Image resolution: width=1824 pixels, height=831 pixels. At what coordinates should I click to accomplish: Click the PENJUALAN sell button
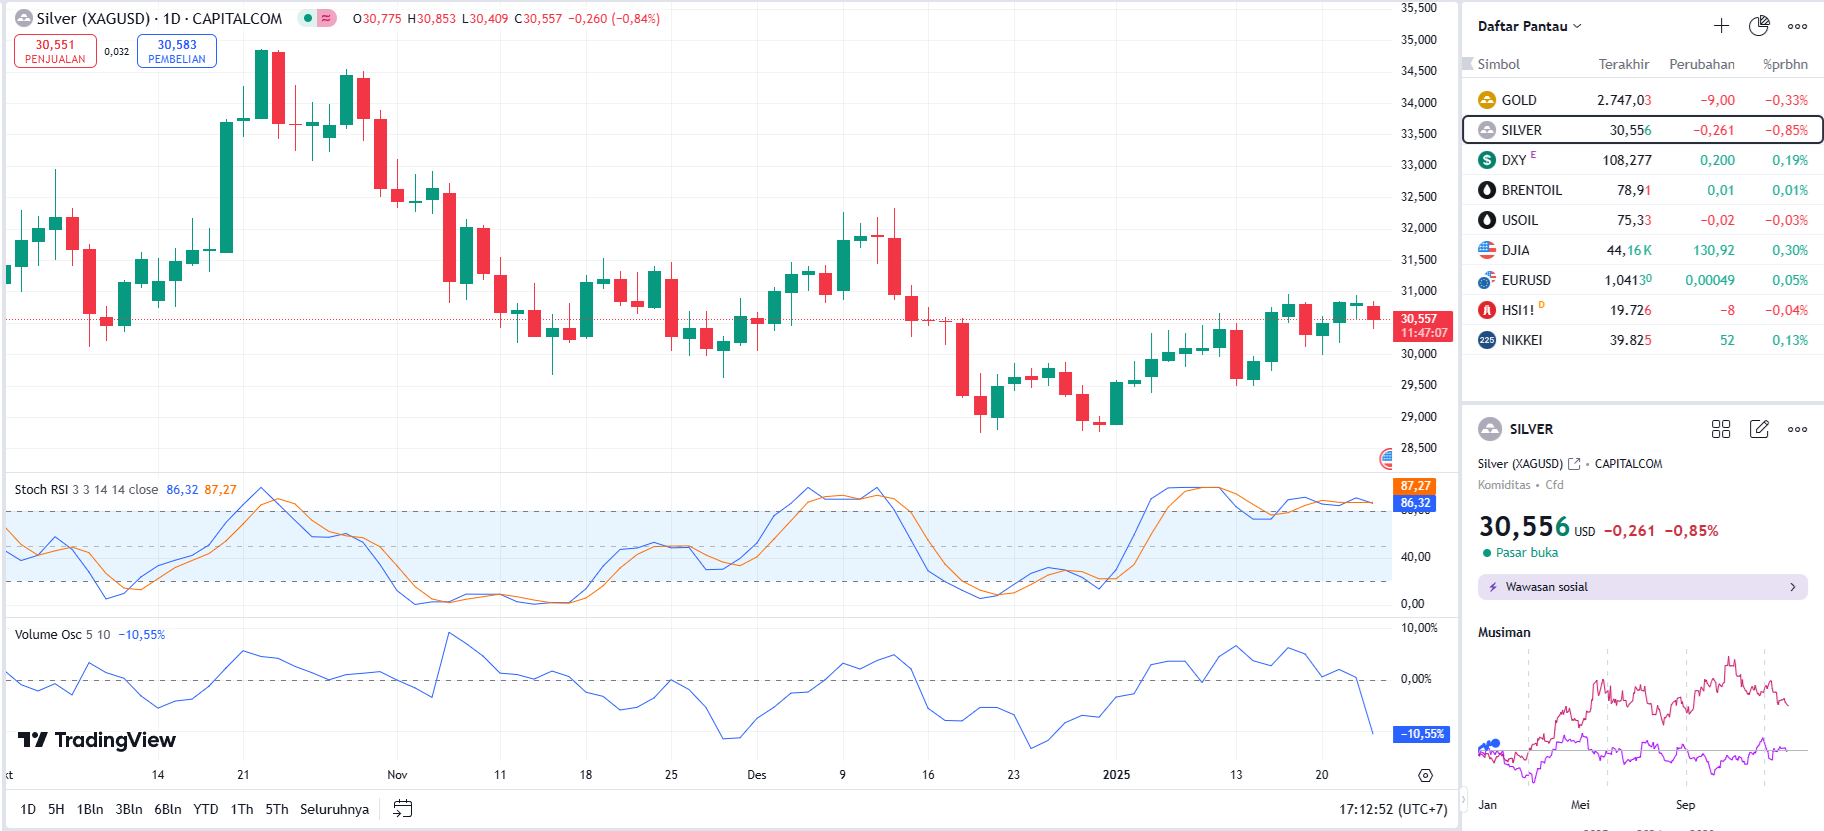[x=55, y=51]
